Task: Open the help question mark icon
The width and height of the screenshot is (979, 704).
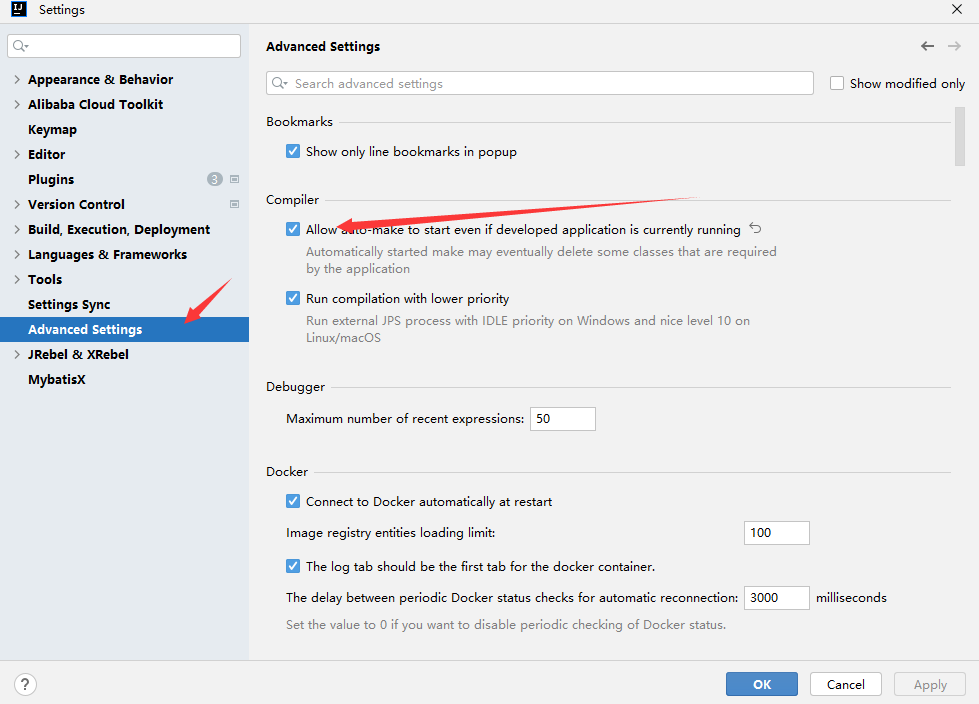Action: click(25, 684)
